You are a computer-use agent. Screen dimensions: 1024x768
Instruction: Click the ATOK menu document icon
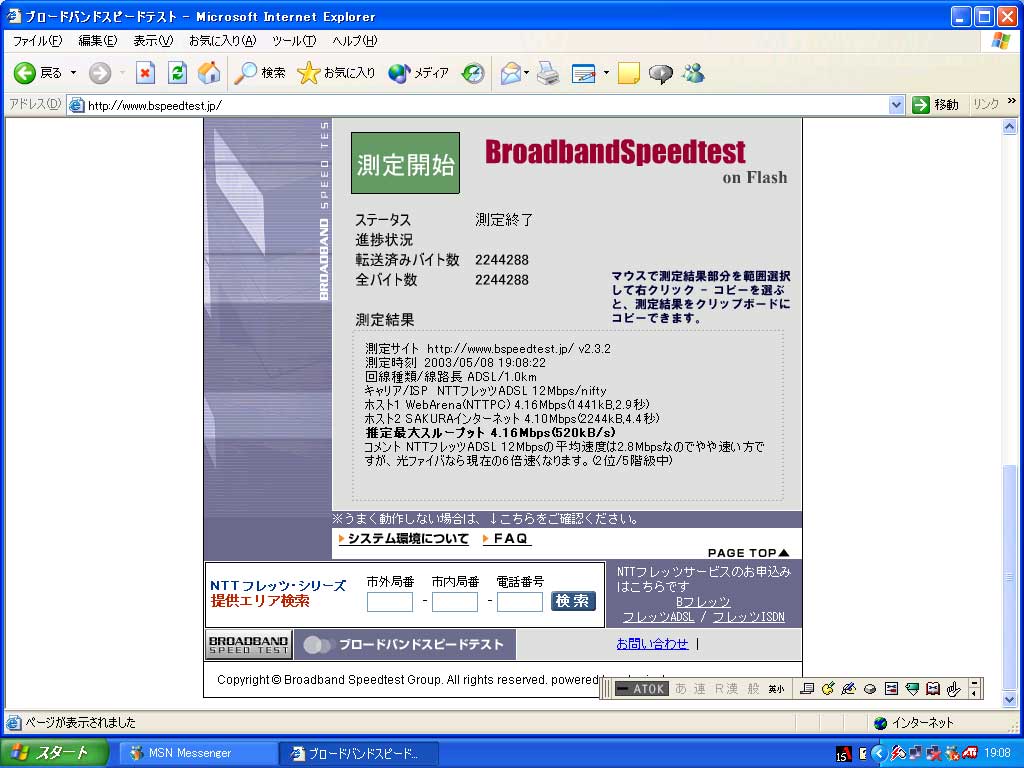click(807, 688)
